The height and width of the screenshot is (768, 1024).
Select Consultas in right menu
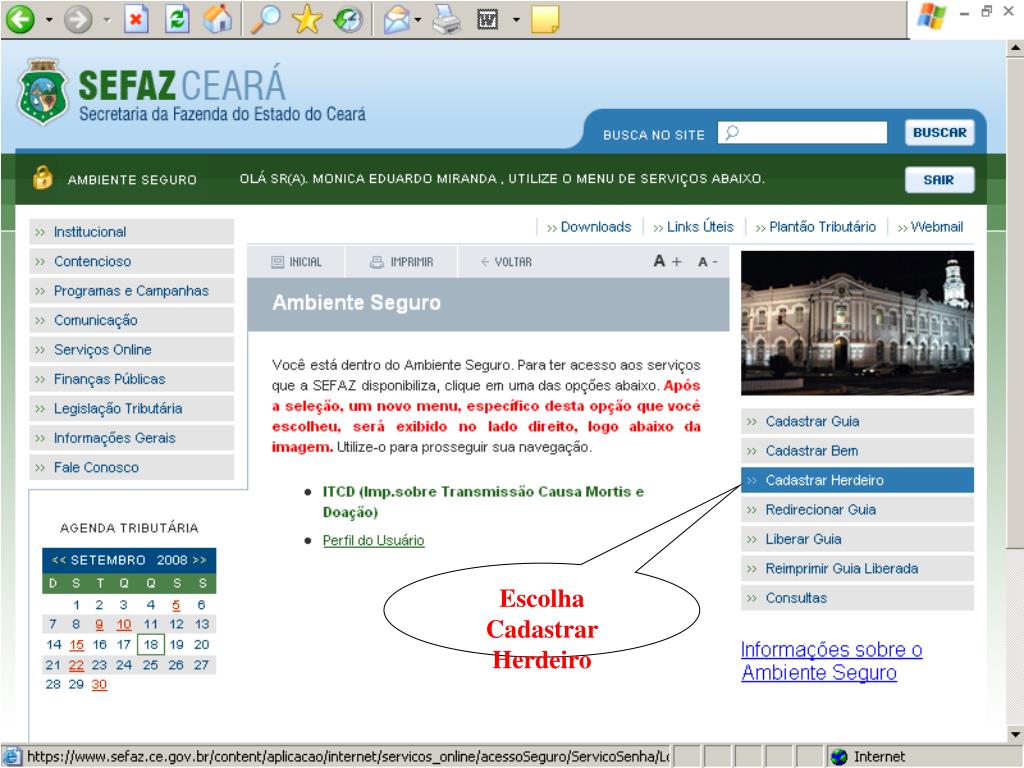(857, 598)
